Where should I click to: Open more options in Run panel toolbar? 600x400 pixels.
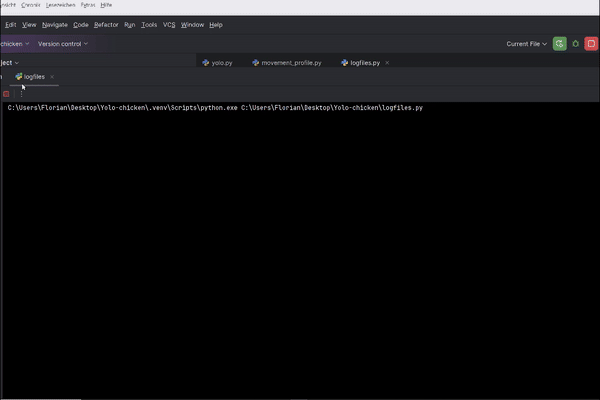[x=21, y=94]
